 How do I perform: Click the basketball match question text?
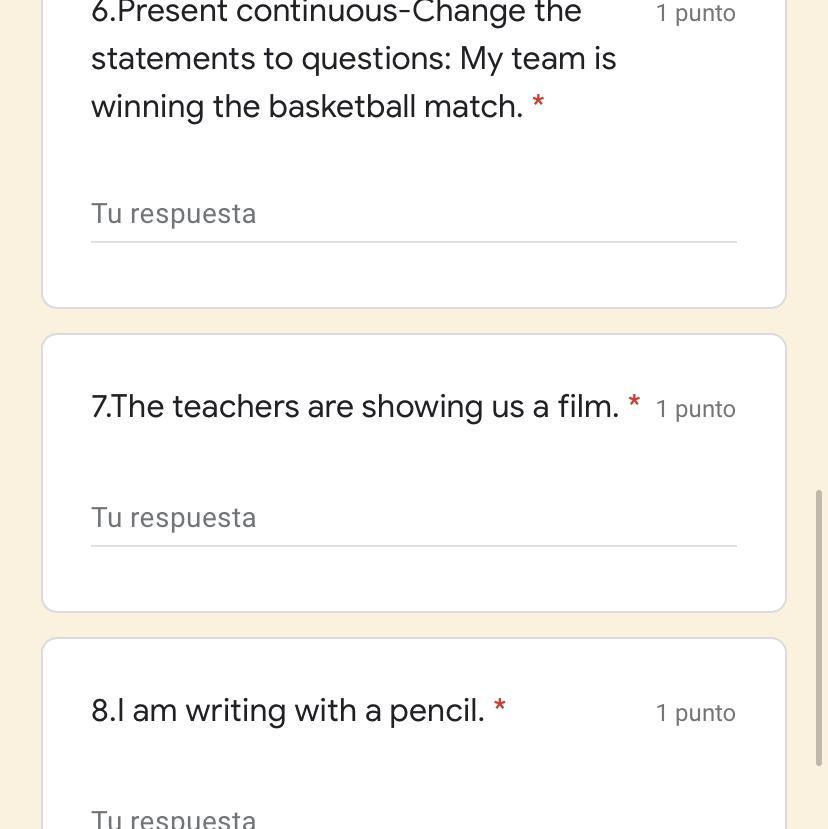[306, 106]
